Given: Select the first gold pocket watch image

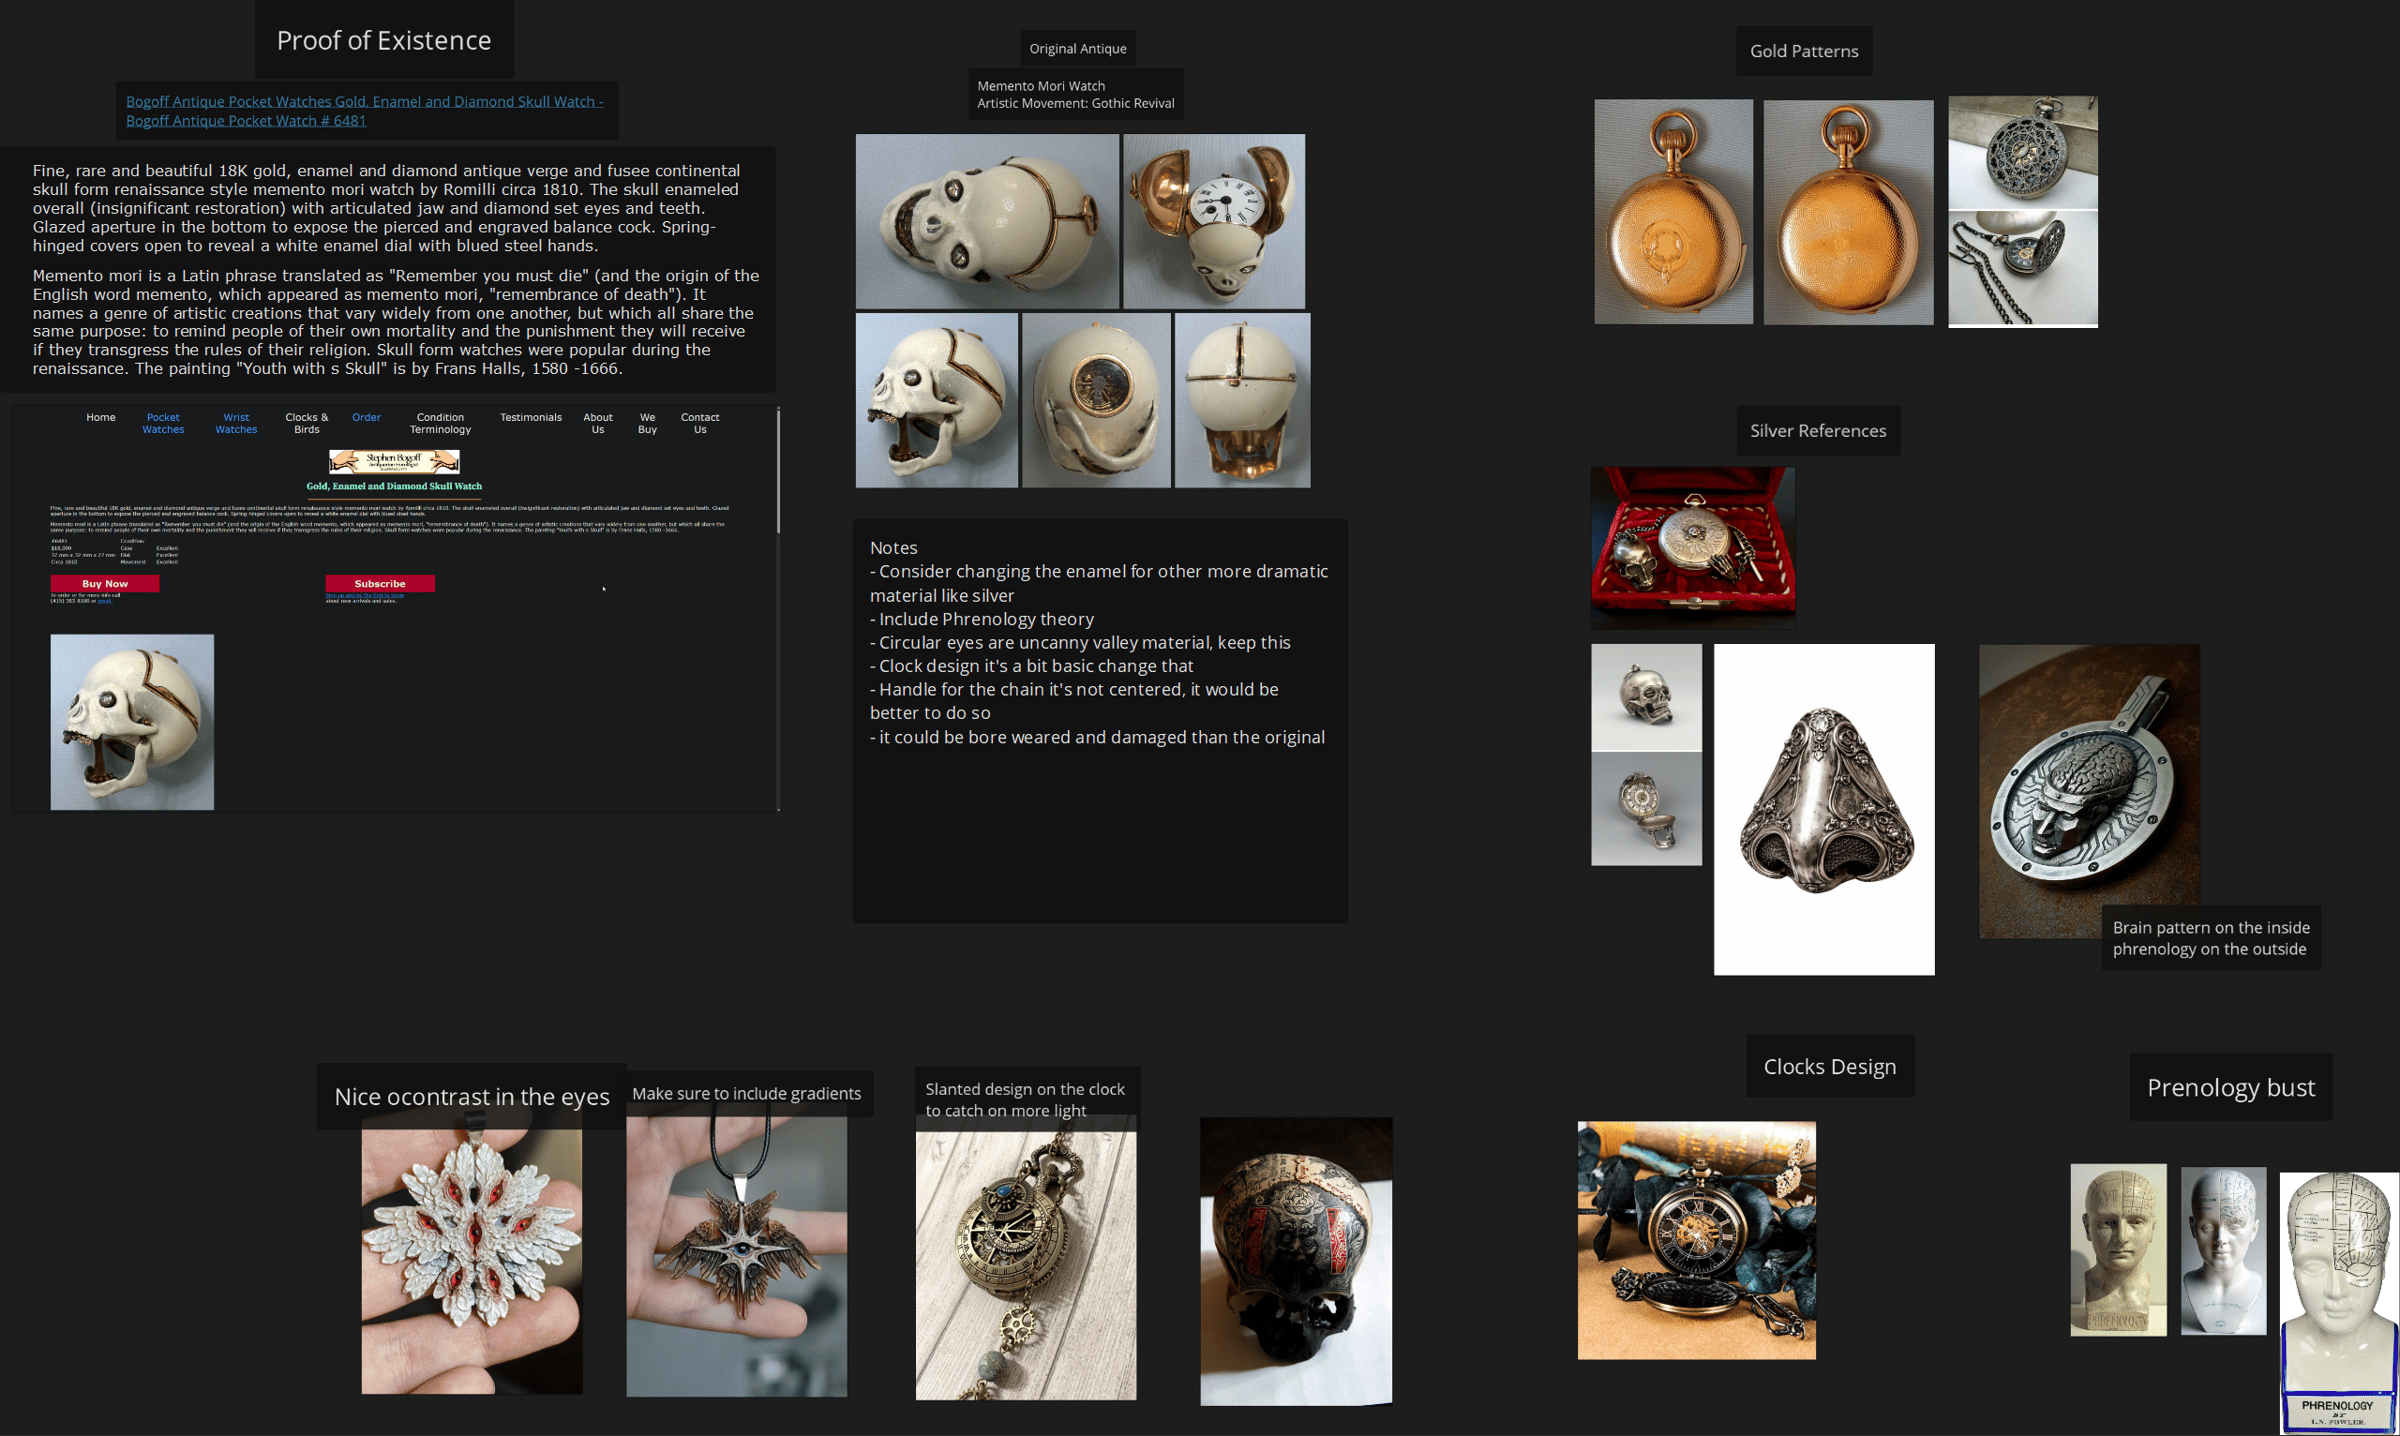Looking at the screenshot, I should point(1674,211).
